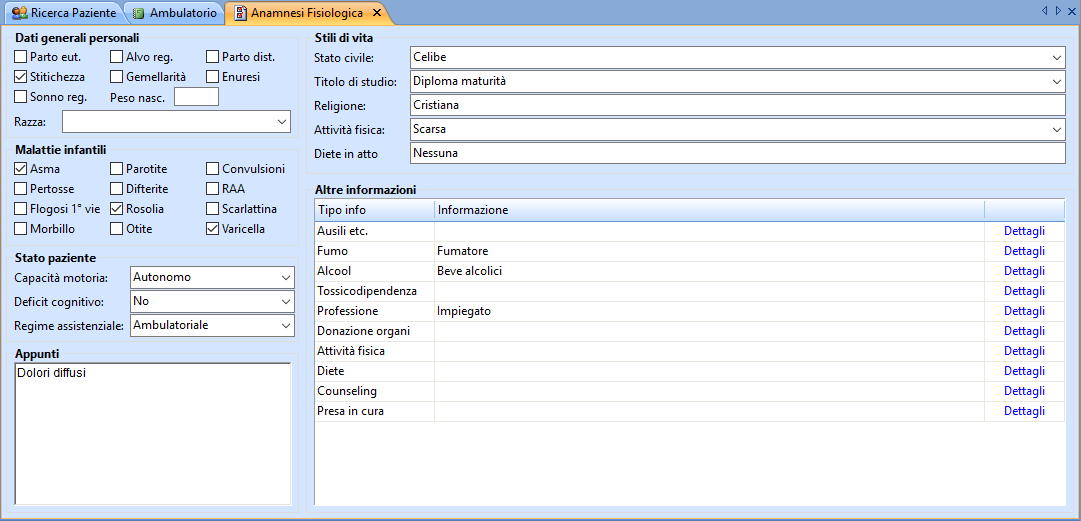Click the Peso nasc. input field
Screen dimensions: 1081x521
(196, 96)
